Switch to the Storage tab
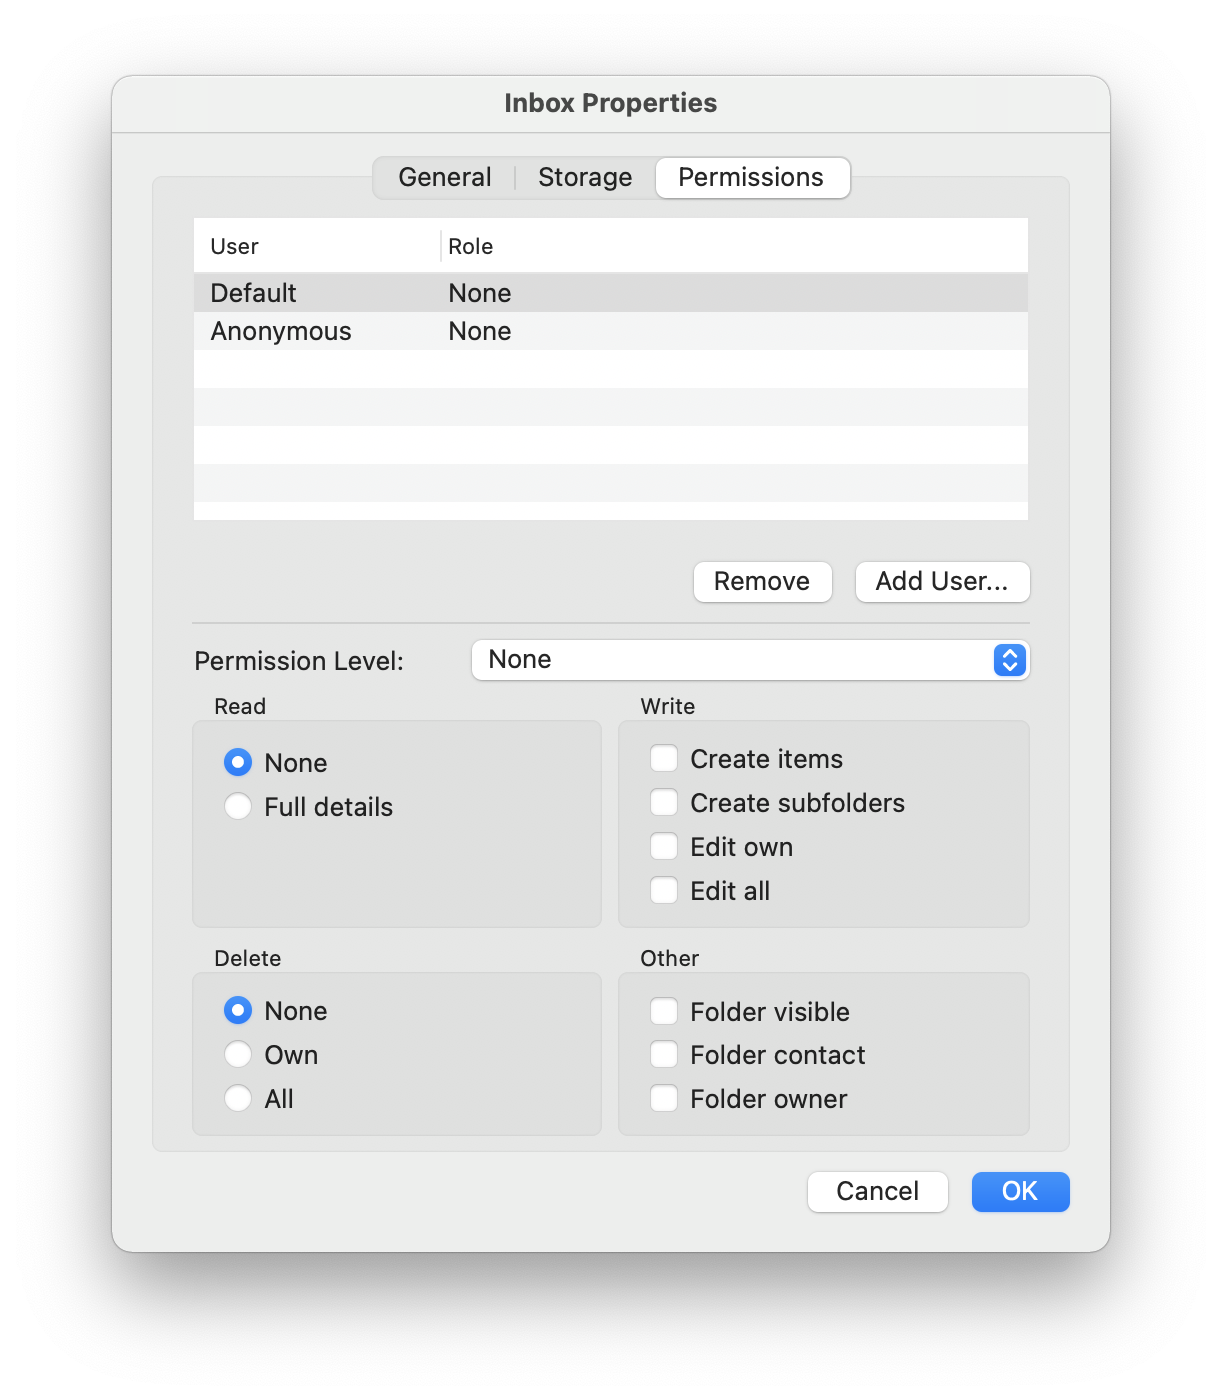Image resolution: width=1222 pixels, height=1400 pixels. pyautogui.click(x=584, y=177)
